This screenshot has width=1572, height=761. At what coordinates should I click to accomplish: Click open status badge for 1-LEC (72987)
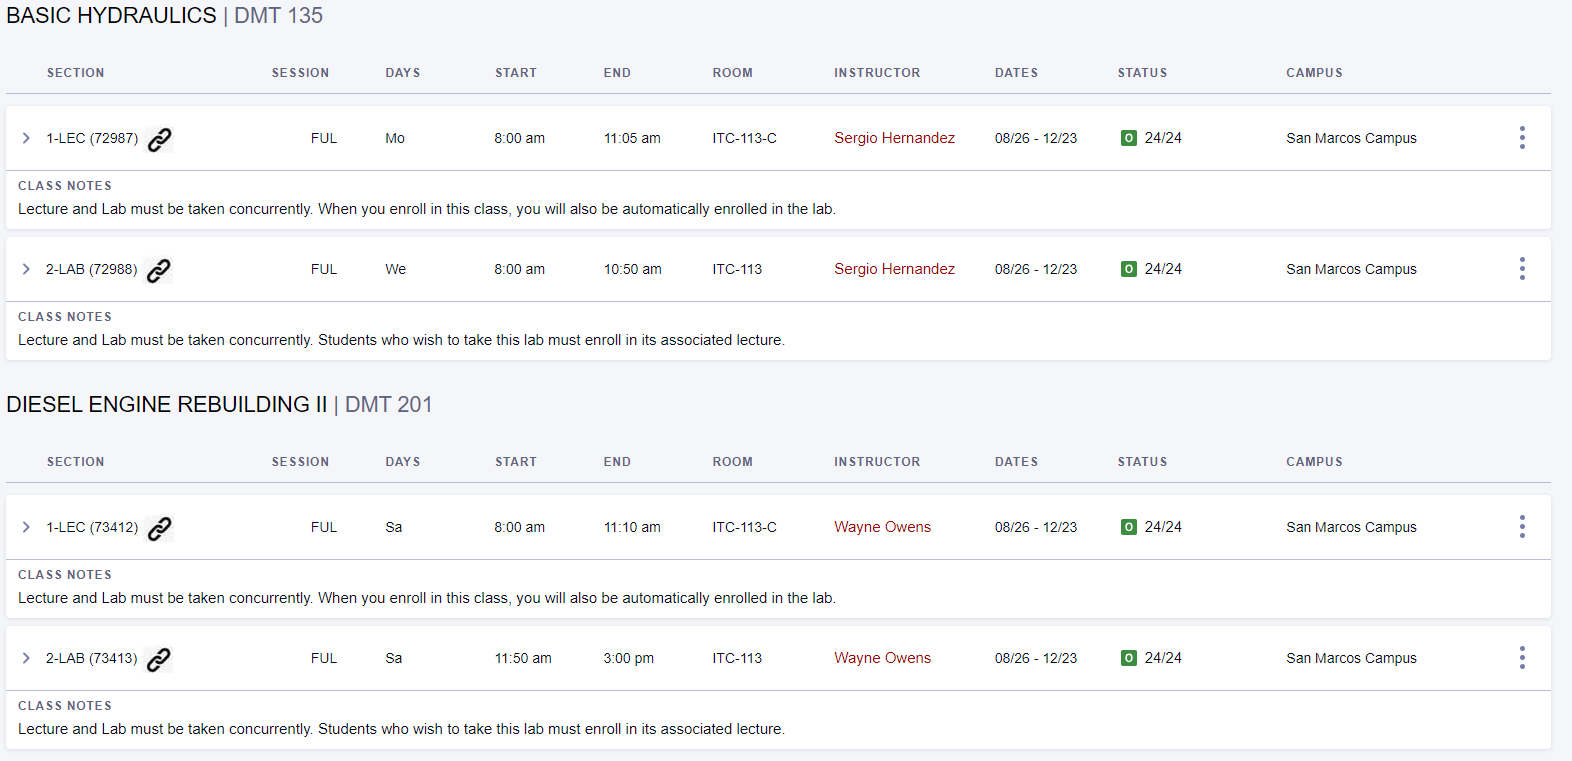click(1129, 138)
